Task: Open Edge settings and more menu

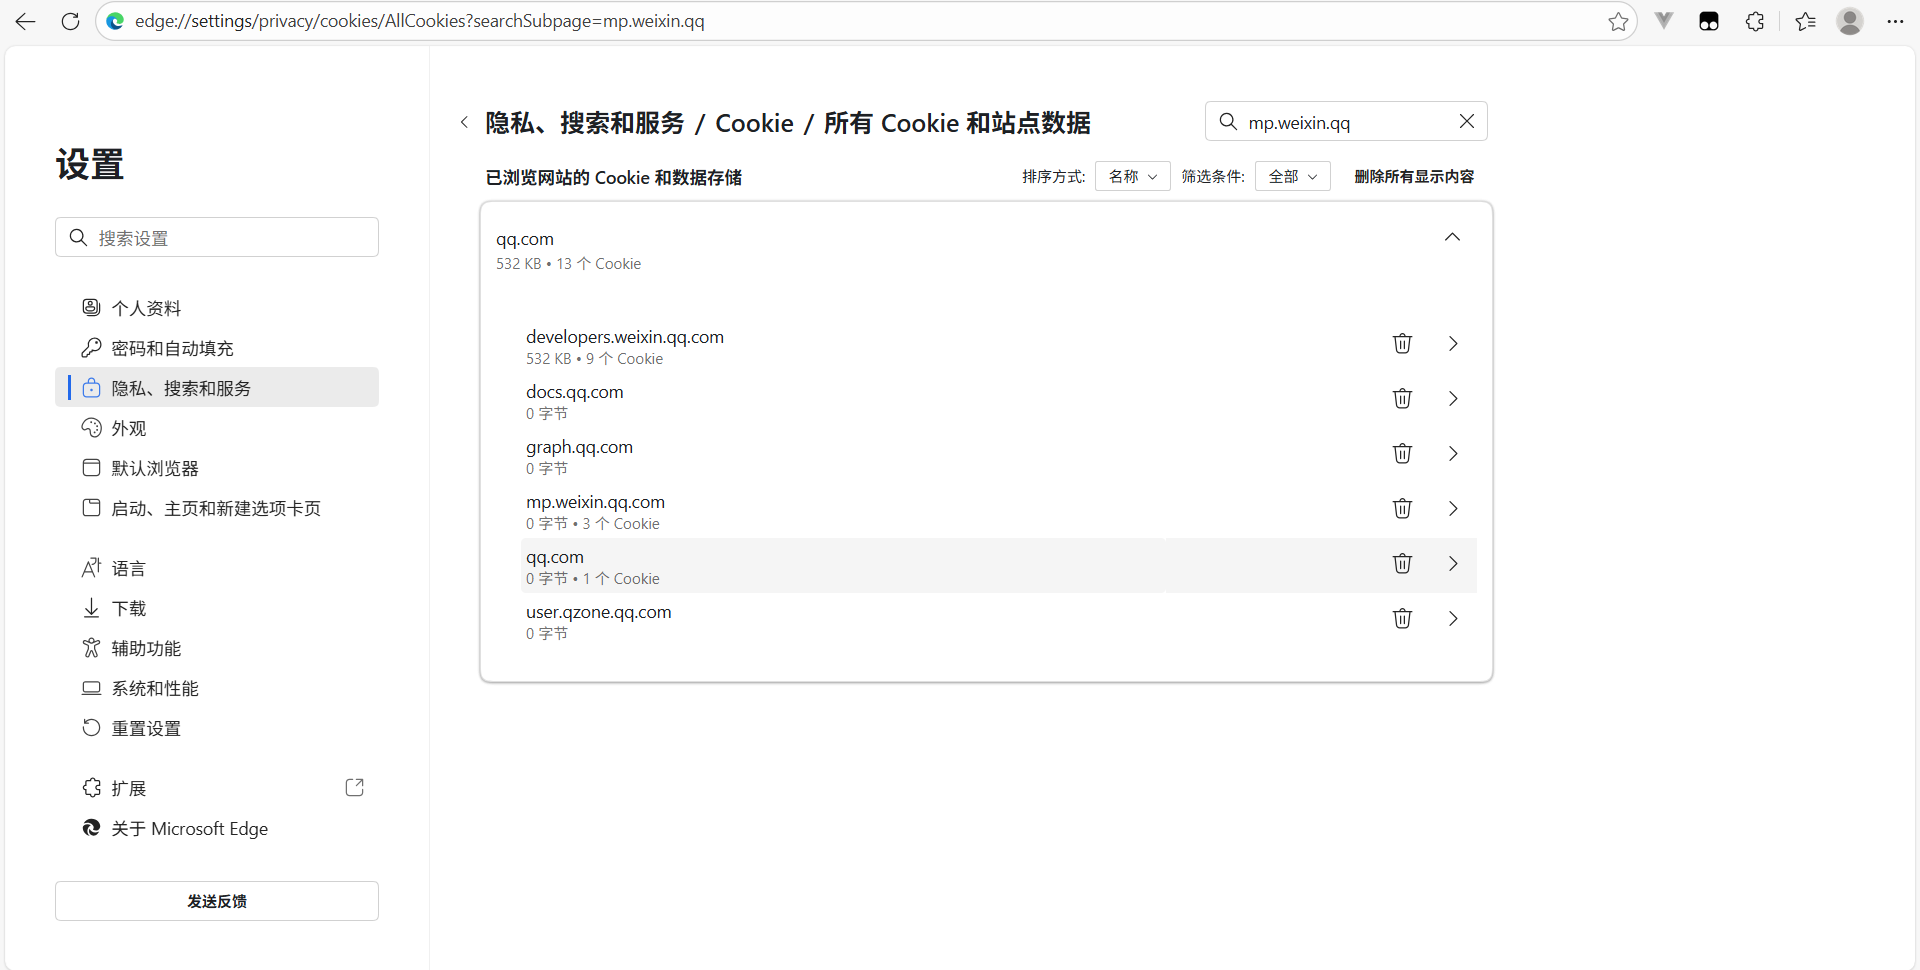Action: [1895, 21]
